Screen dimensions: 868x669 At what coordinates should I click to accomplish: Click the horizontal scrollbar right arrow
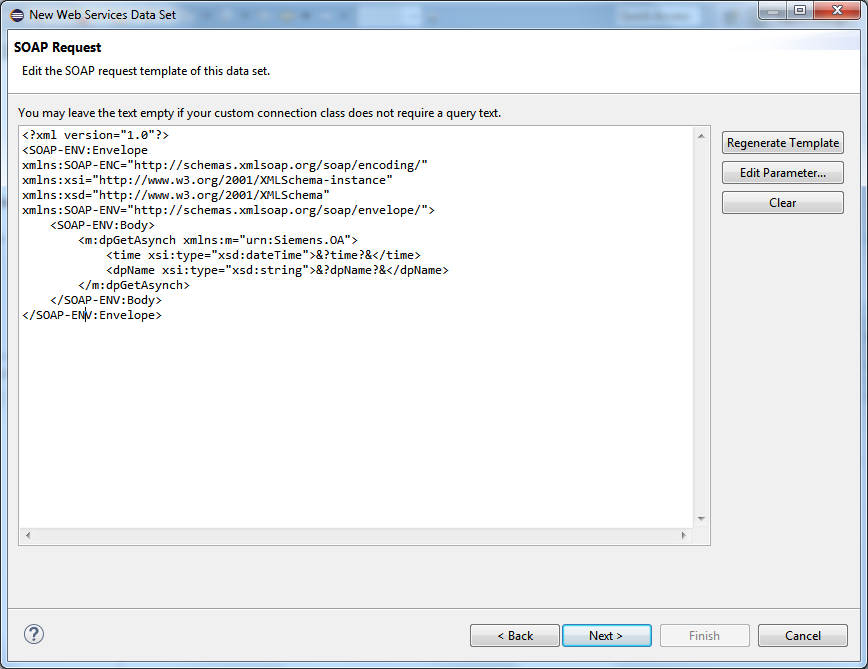(684, 536)
